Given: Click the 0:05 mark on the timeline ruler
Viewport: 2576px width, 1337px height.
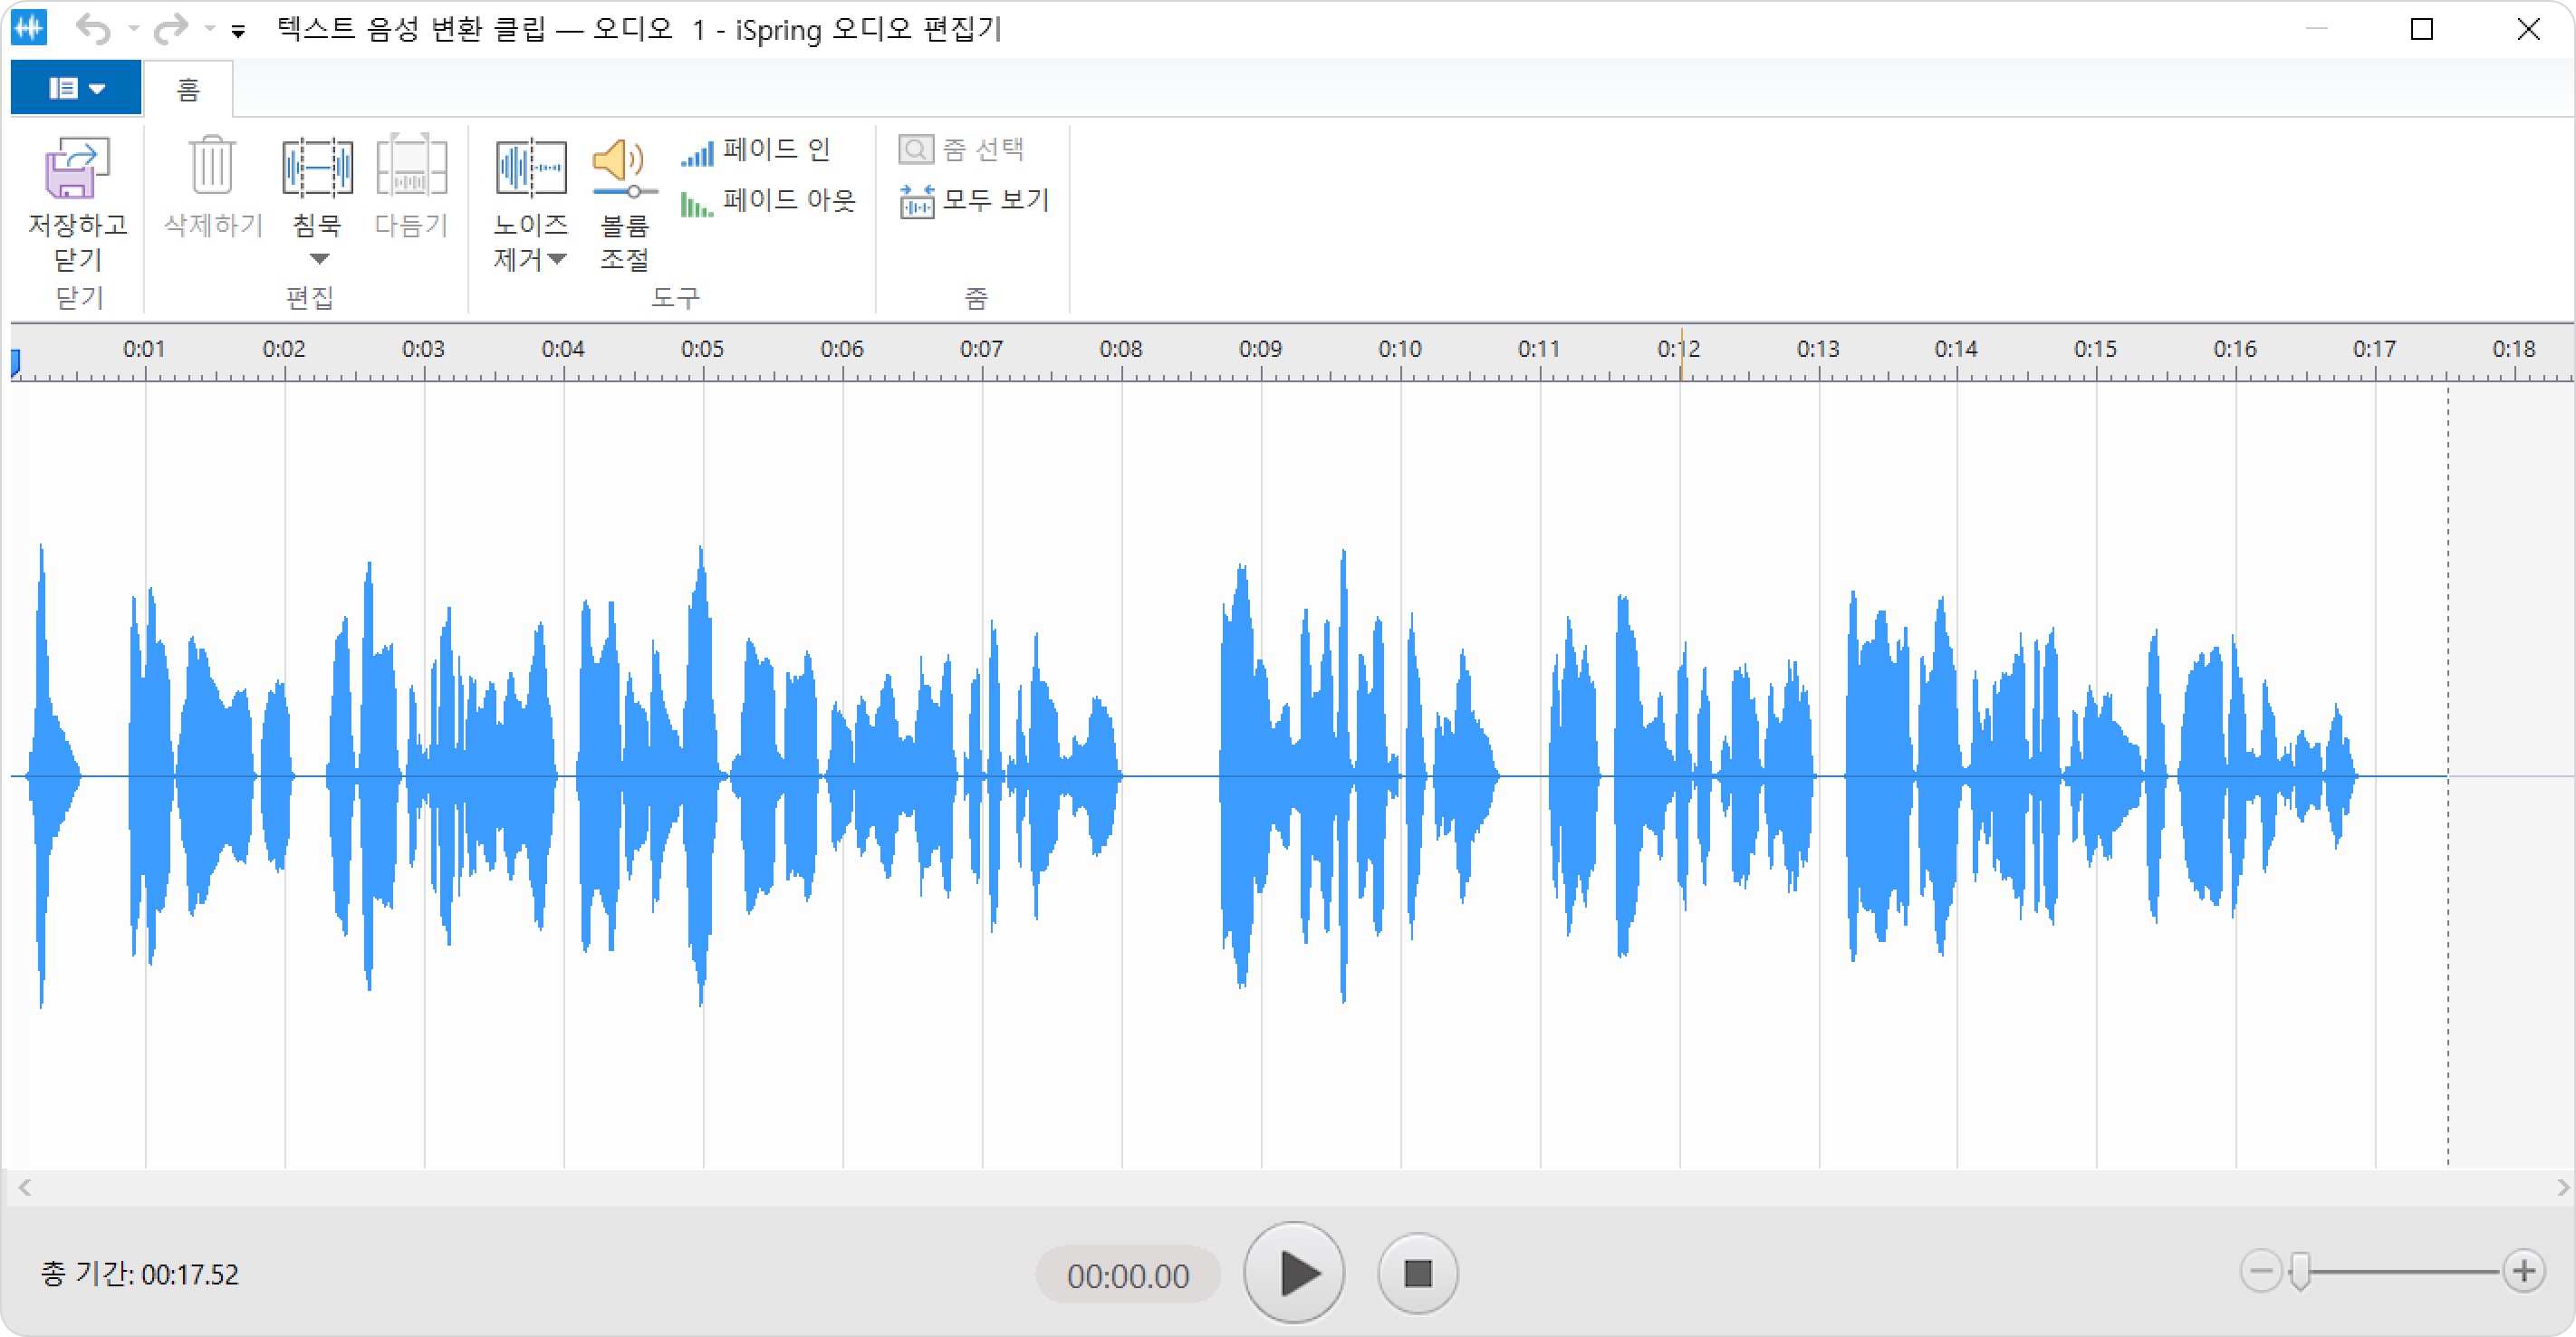Looking at the screenshot, I should coord(702,349).
